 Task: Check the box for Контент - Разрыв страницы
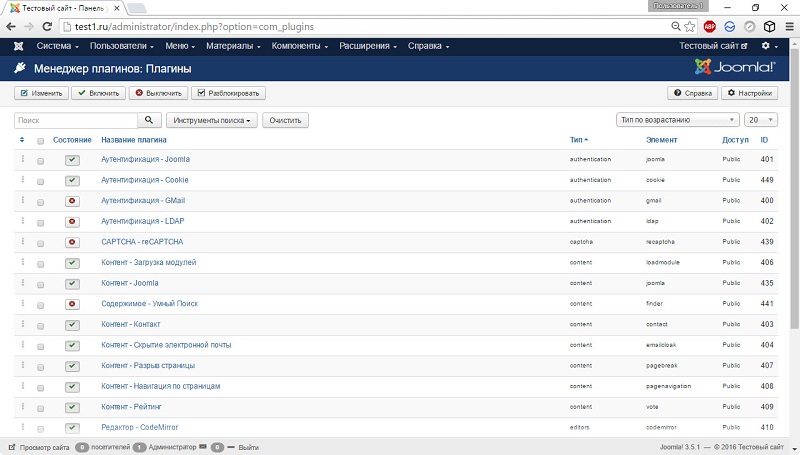tap(40, 367)
